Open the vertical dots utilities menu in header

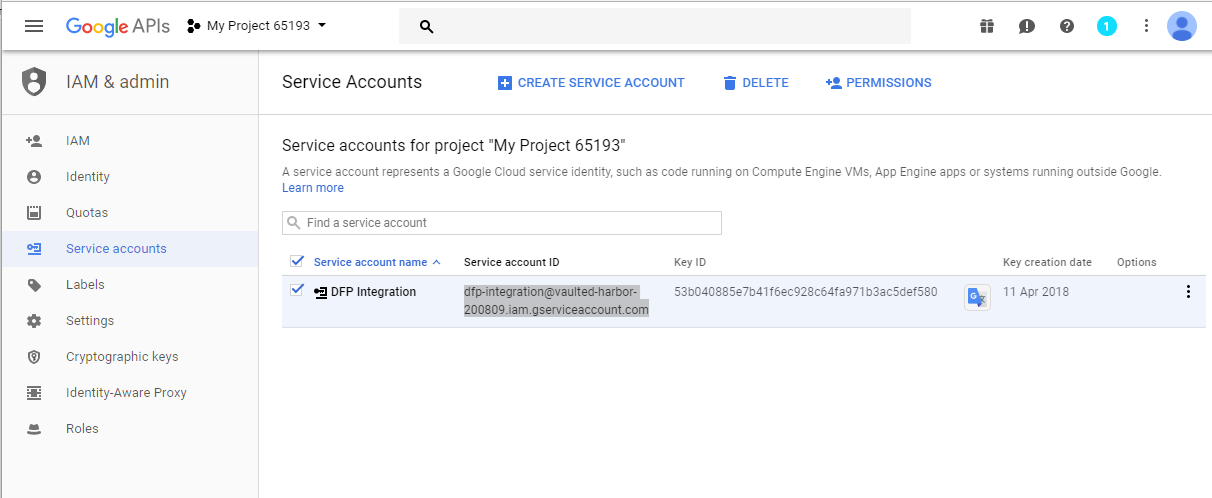click(1146, 26)
